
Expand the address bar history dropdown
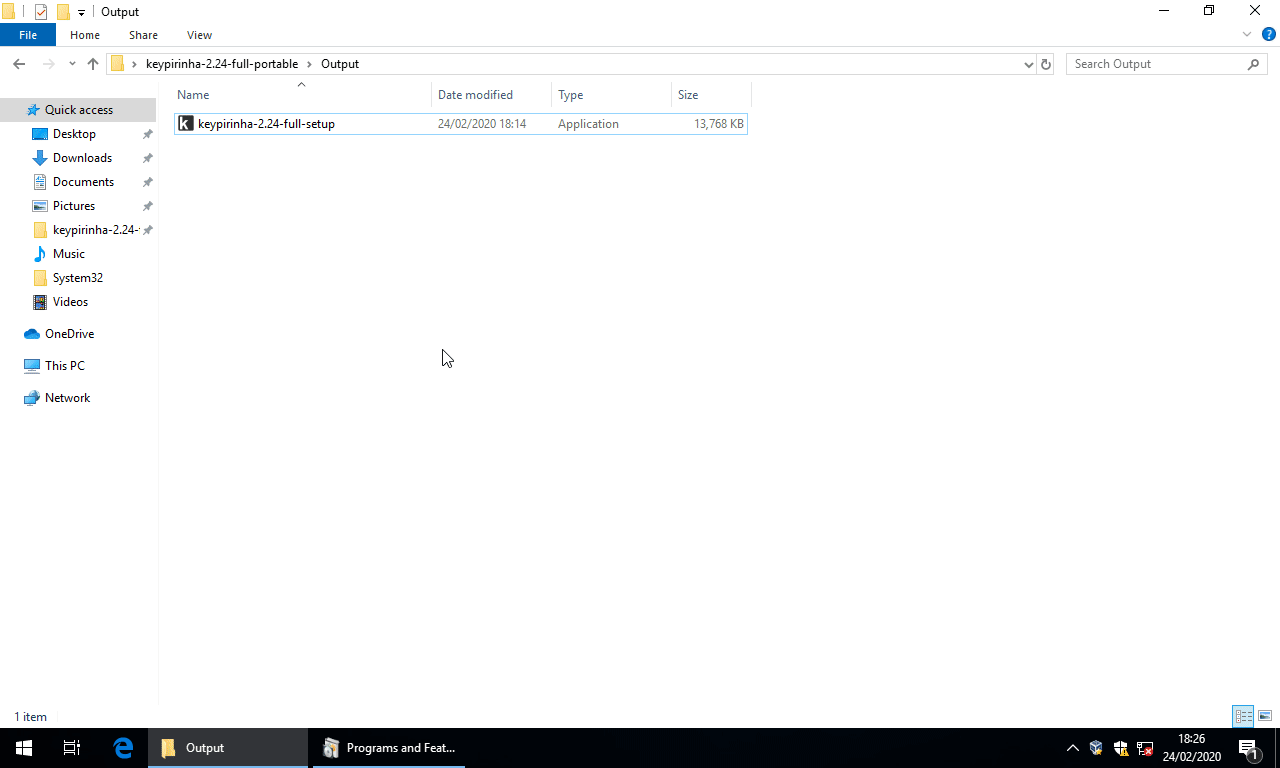point(1029,64)
